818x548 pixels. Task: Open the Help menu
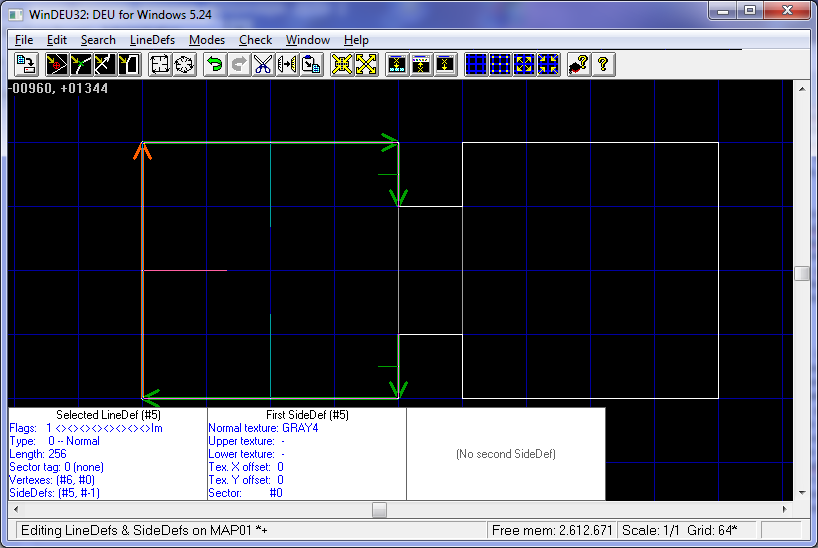click(x=356, y=40)
